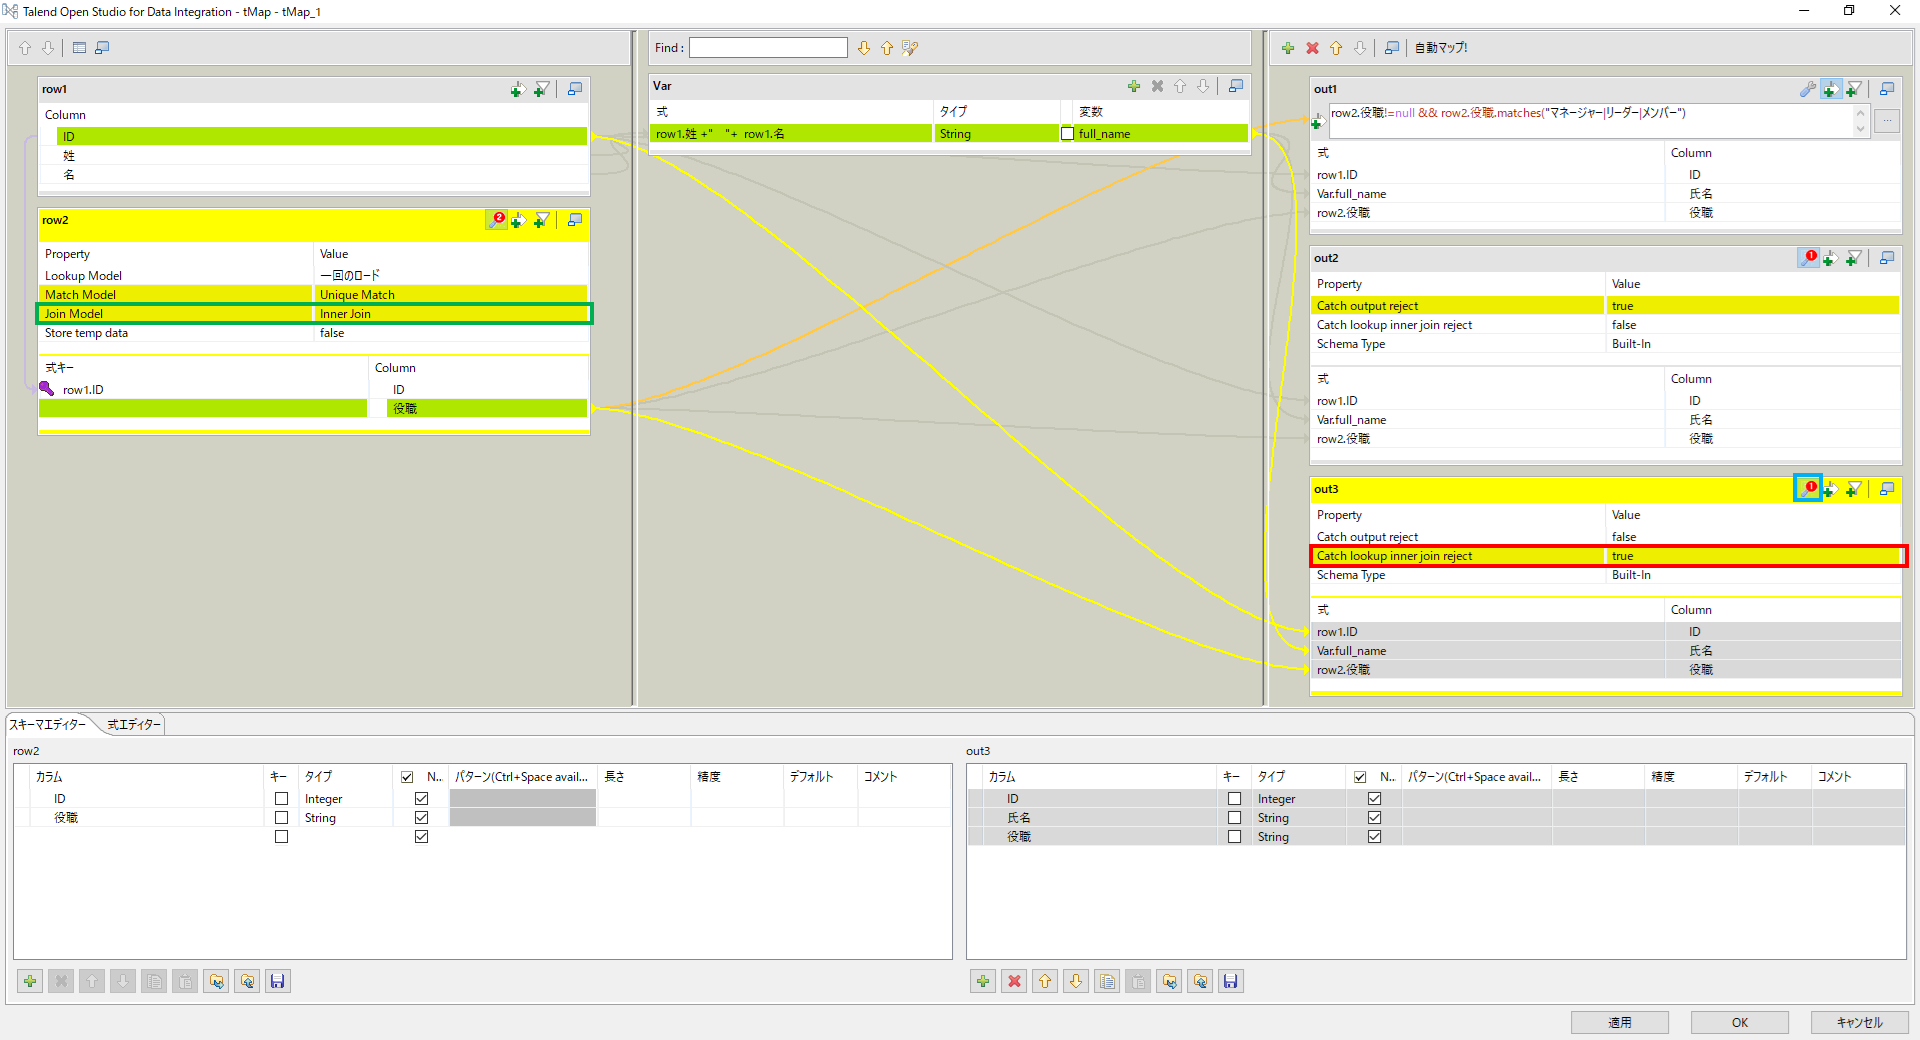Delete the selected column from the out3 schema
Viewport: 1920px width, 1040px height.
tap(1014, 981)
